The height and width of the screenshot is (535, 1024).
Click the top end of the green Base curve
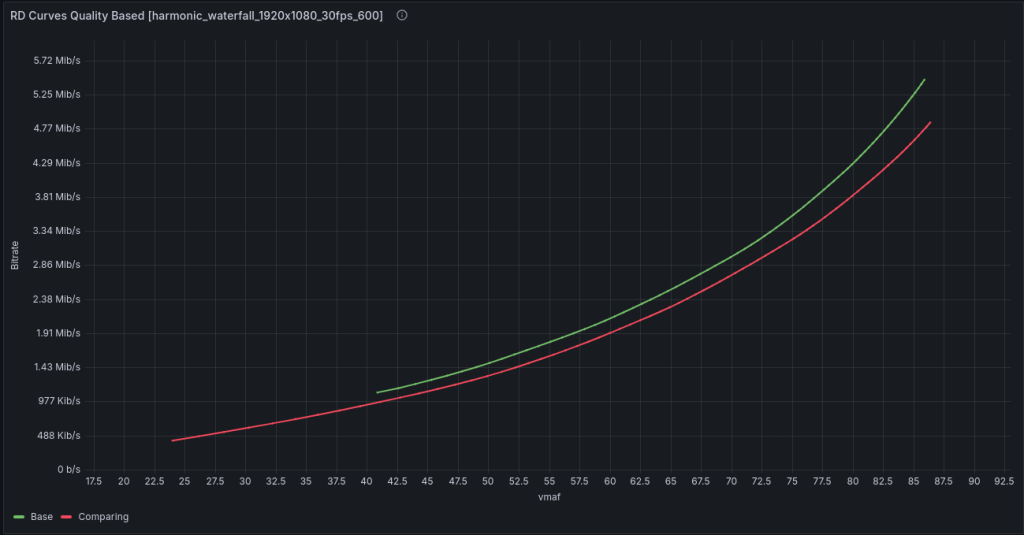924,79
